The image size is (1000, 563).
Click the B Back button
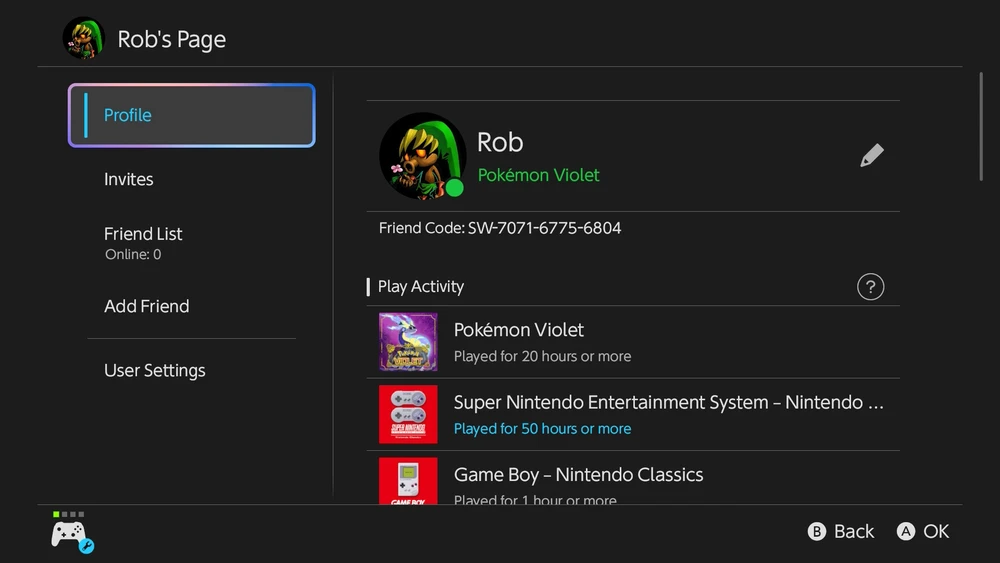(x=841, y=531)
